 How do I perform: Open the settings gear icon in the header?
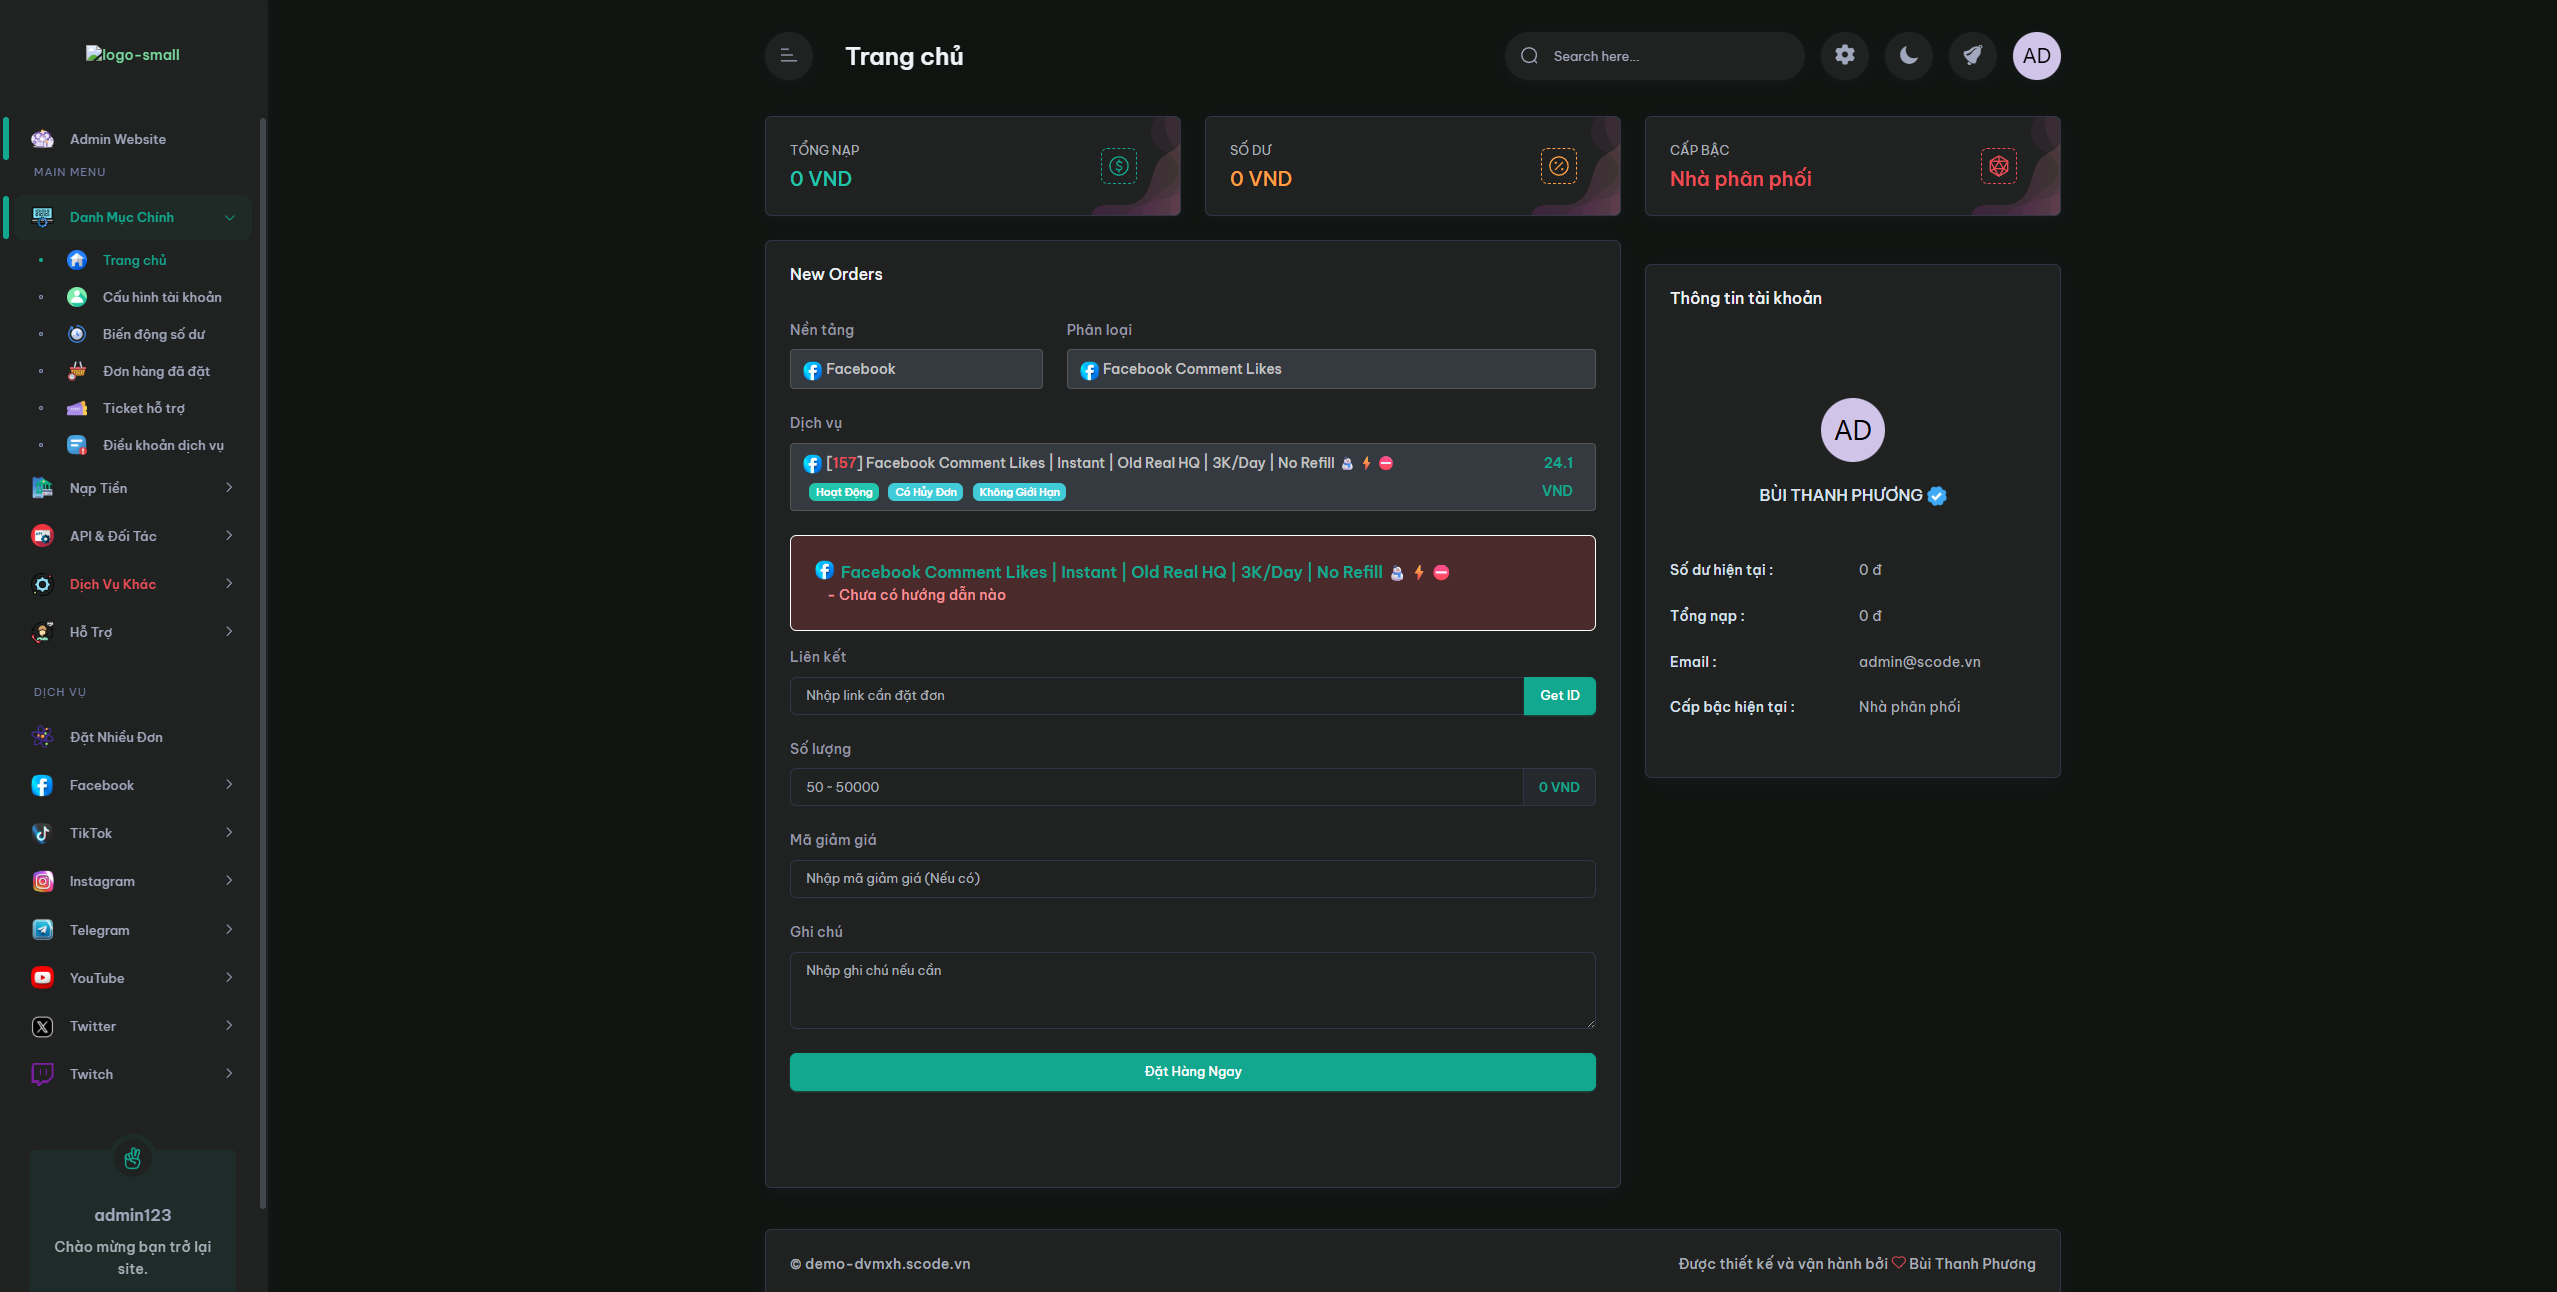(x=1844, y=55)
